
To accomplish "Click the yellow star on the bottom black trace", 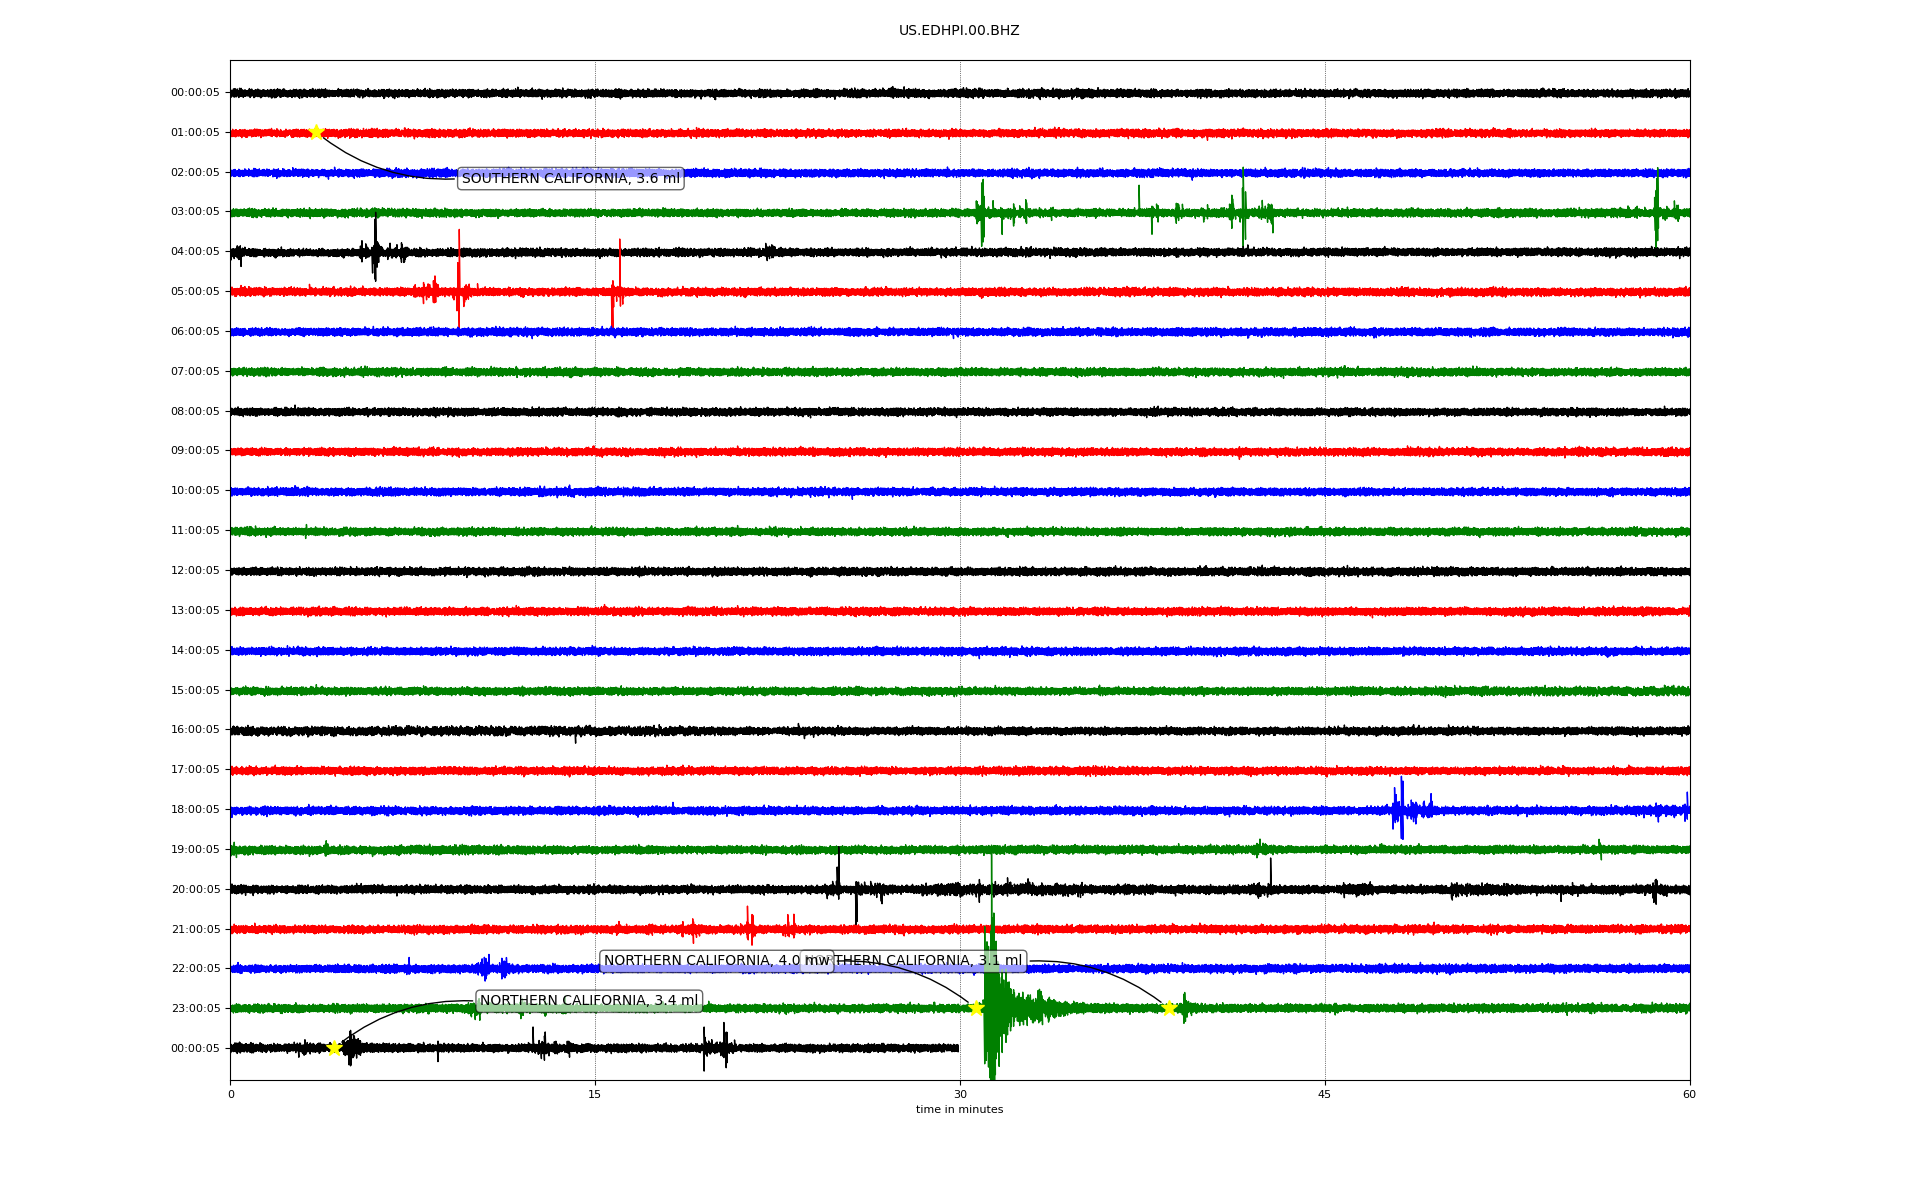I will pyautogui.click(x=335, y=1048).
